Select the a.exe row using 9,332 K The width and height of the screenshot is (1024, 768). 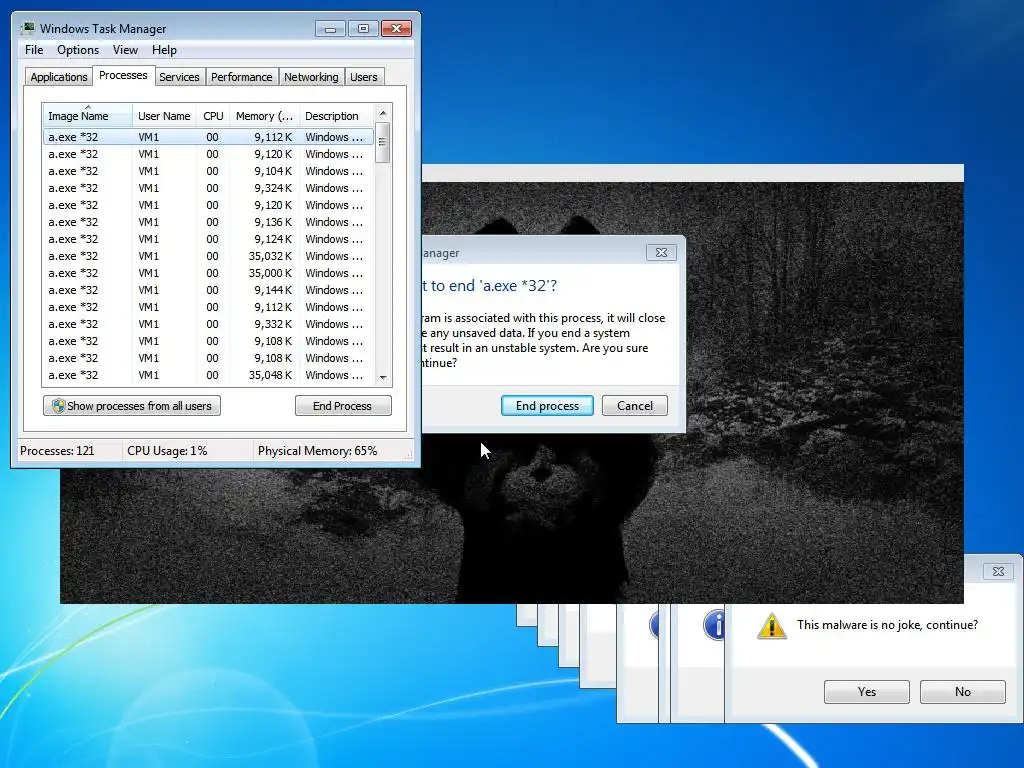pyautogui.click(x=208, y=324)
